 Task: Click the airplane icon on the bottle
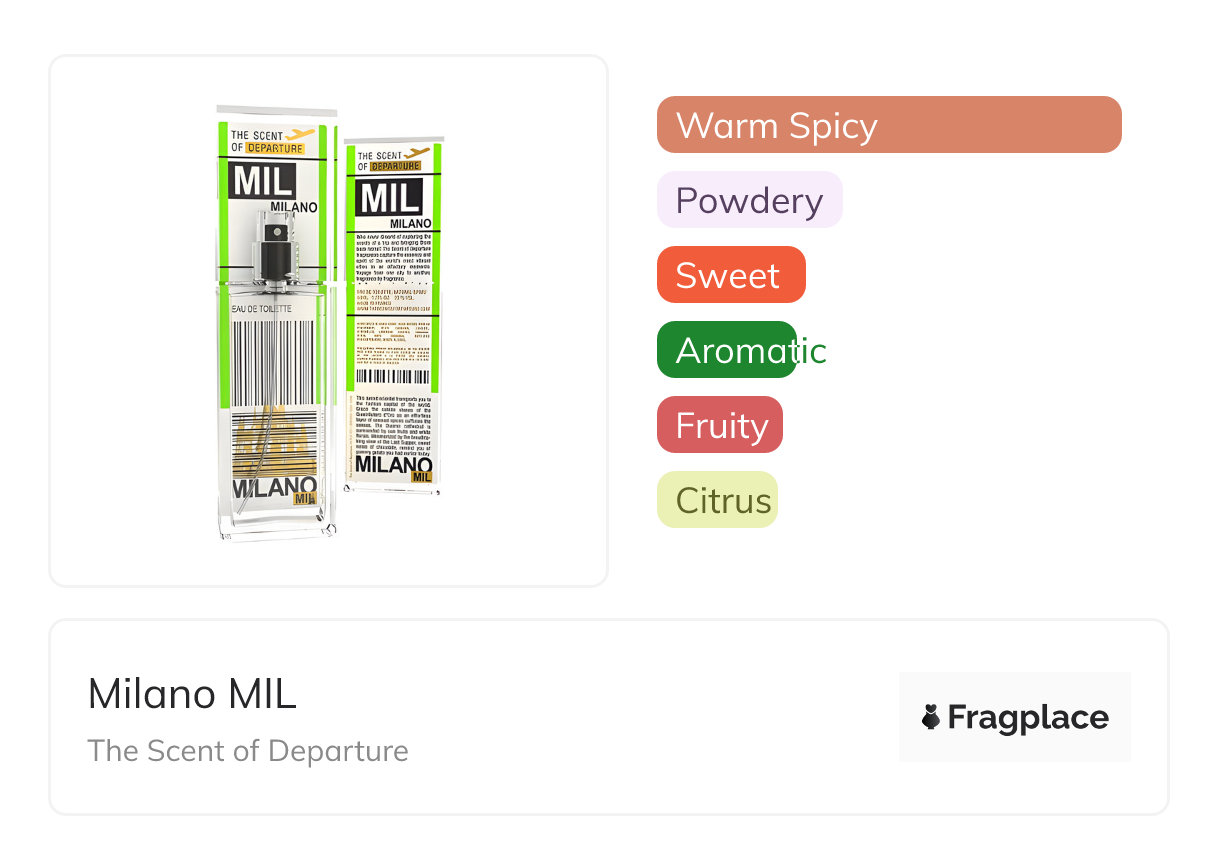[x=300, y=134]
